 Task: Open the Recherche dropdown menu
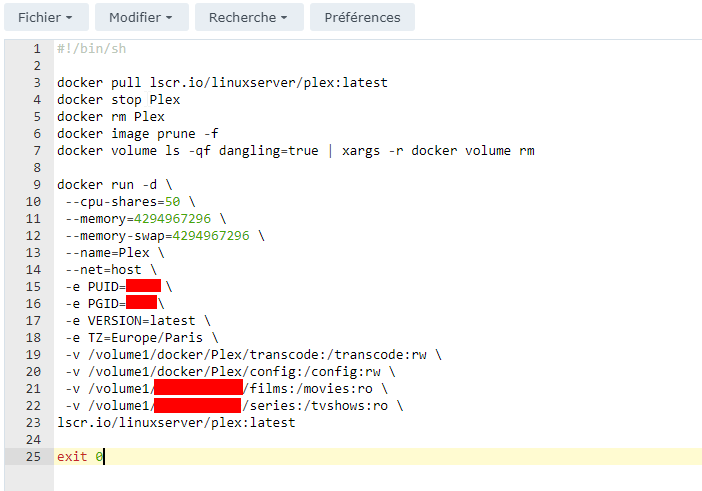pos(249,17)
